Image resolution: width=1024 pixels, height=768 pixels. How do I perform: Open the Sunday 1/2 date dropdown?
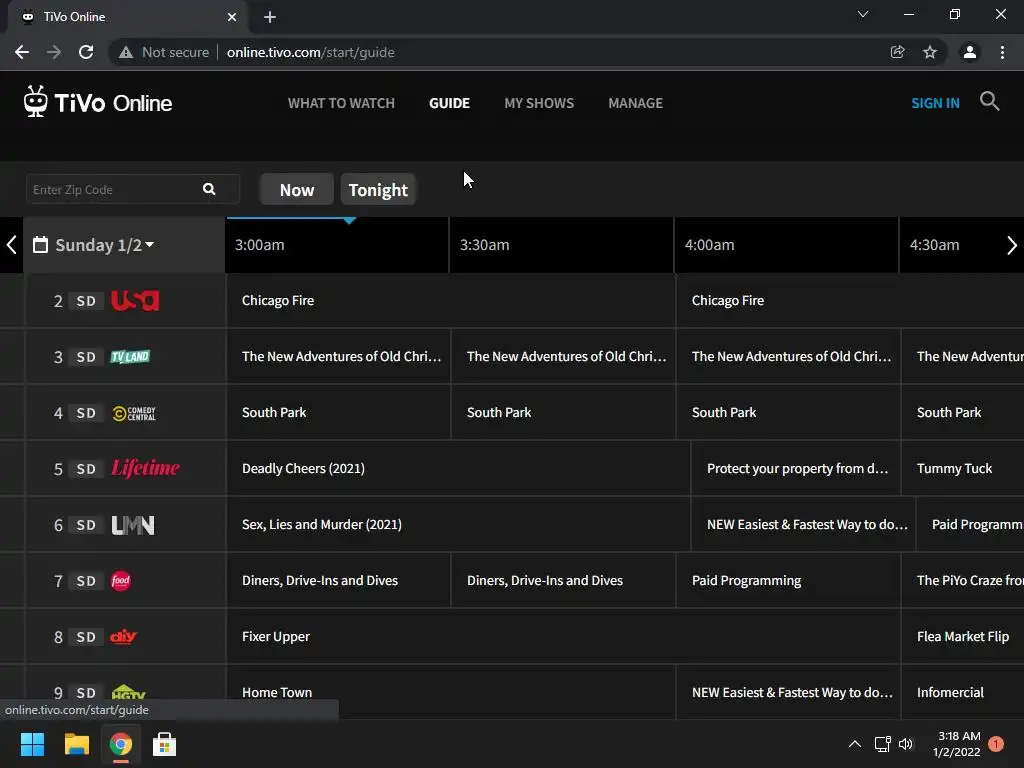104,245
